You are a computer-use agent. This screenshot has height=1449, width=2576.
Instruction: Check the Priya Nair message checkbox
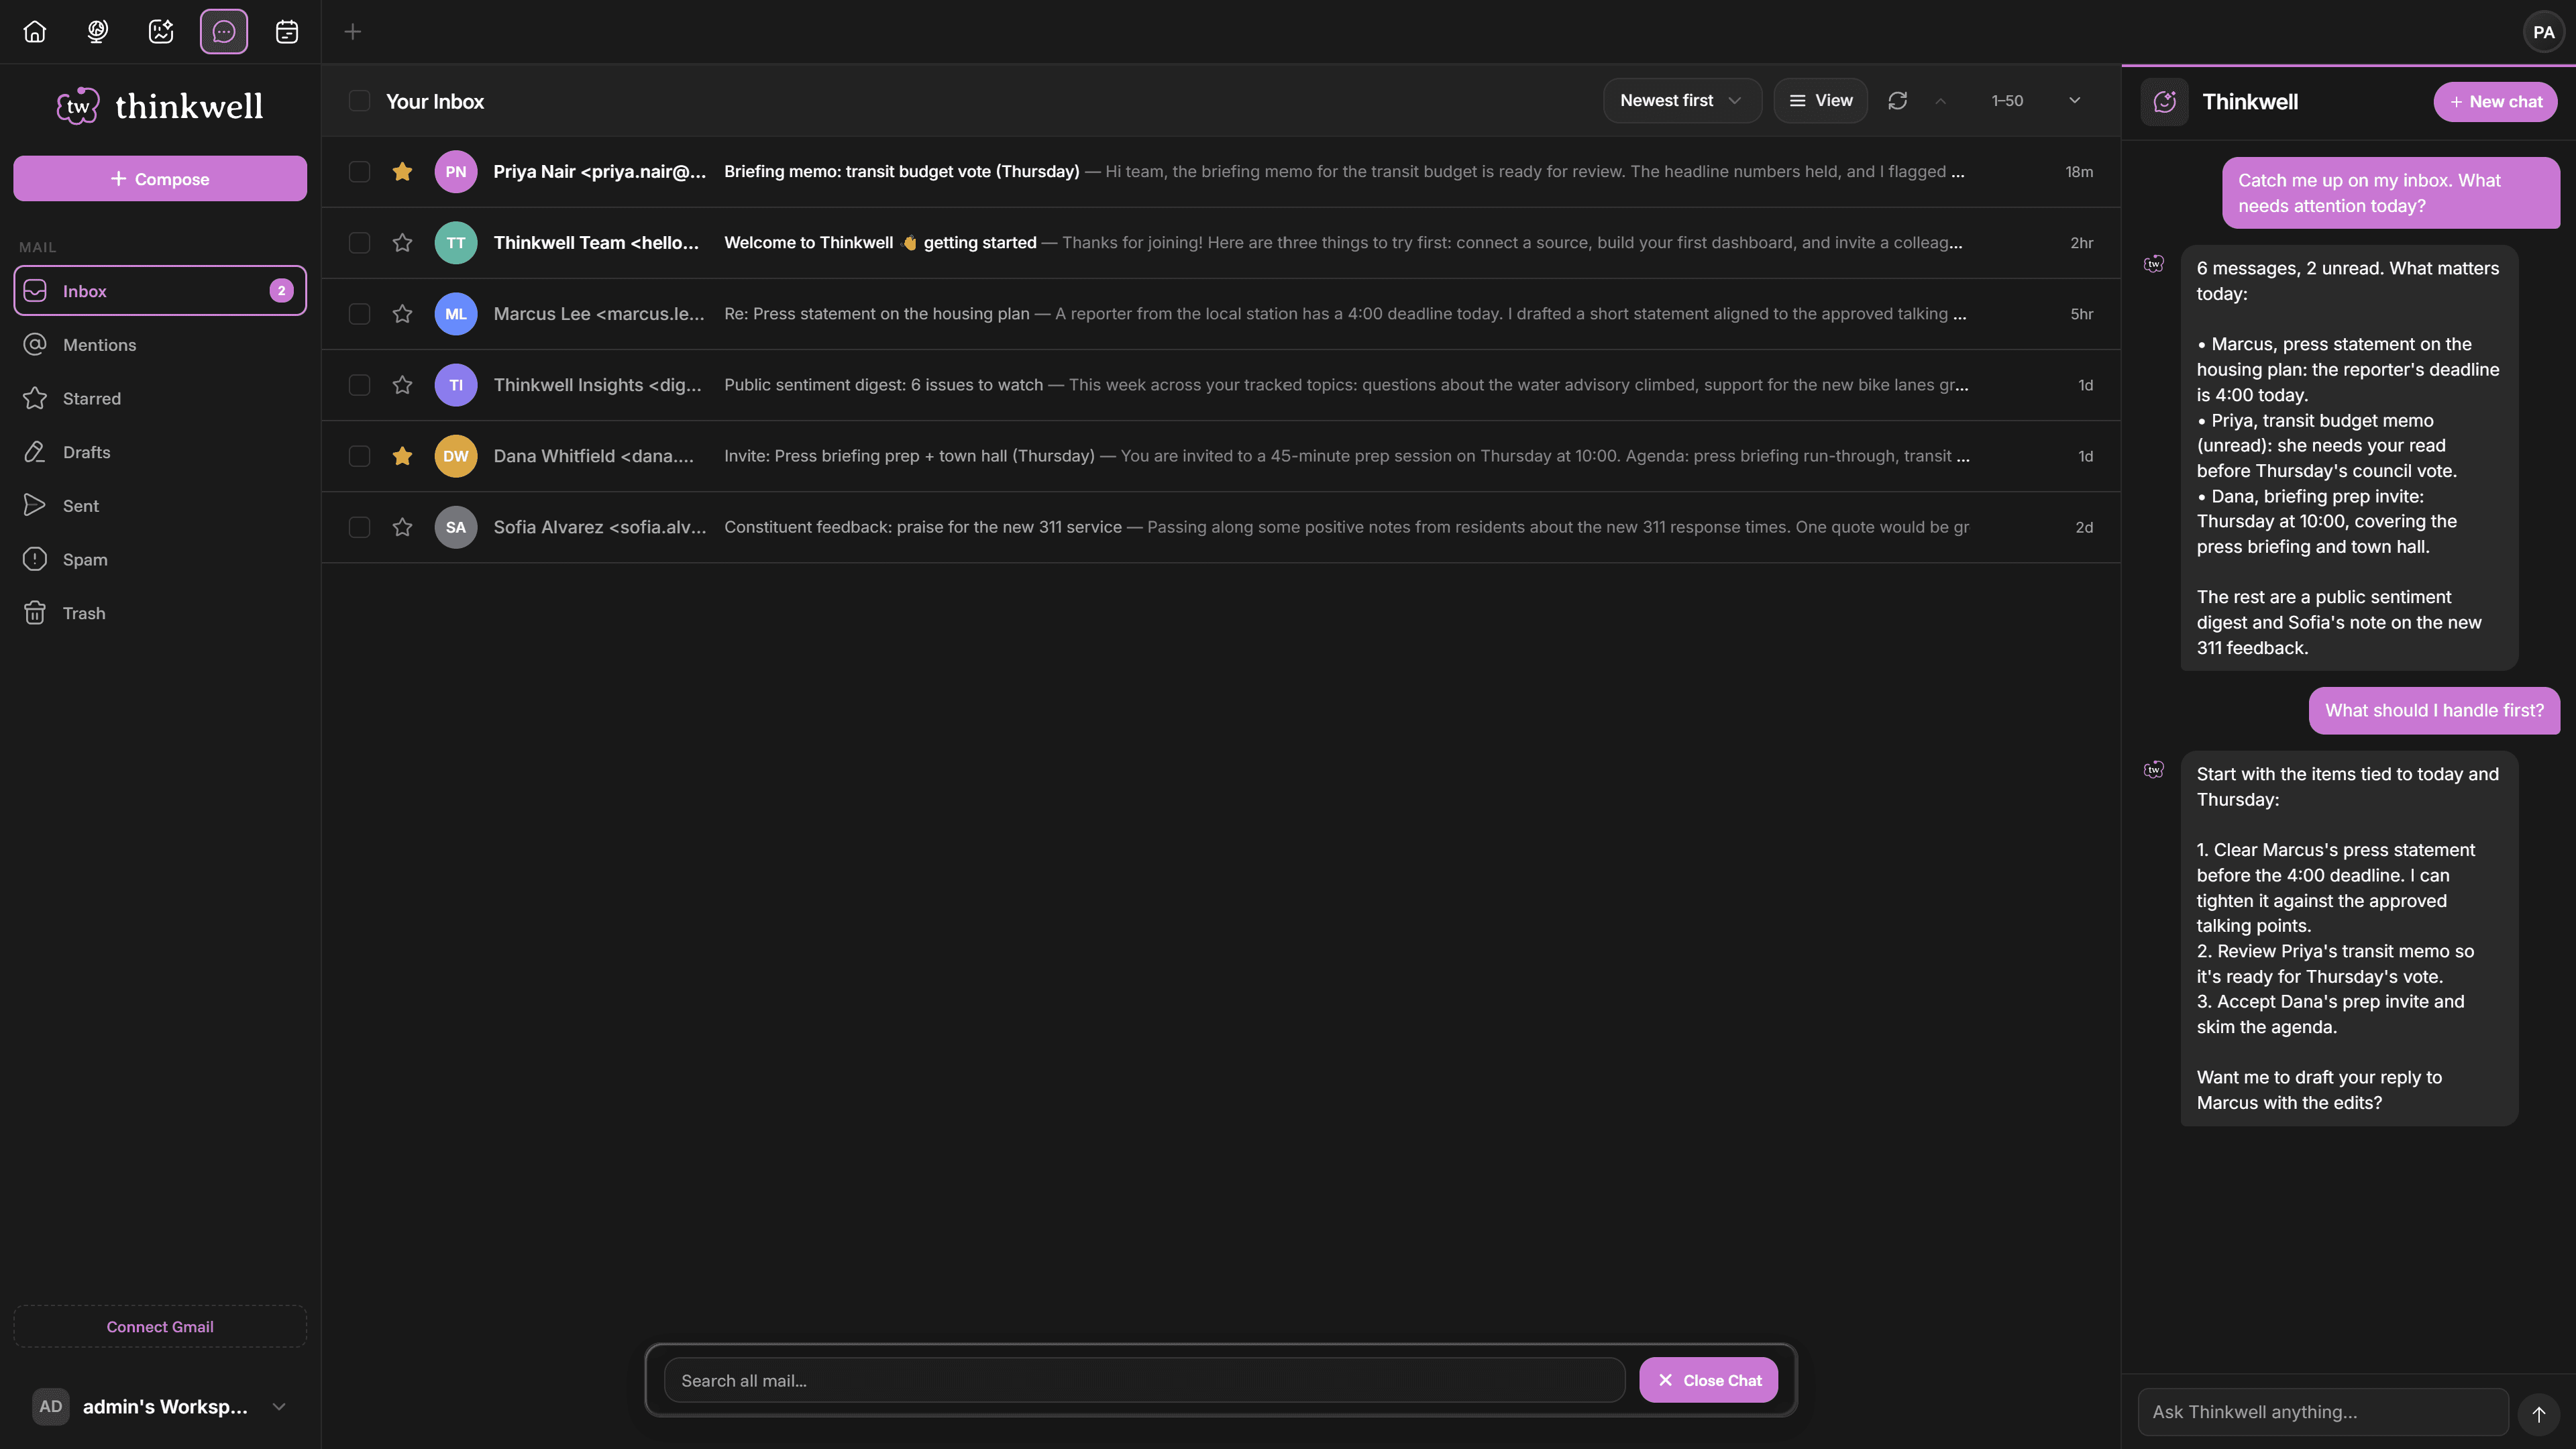359,172
